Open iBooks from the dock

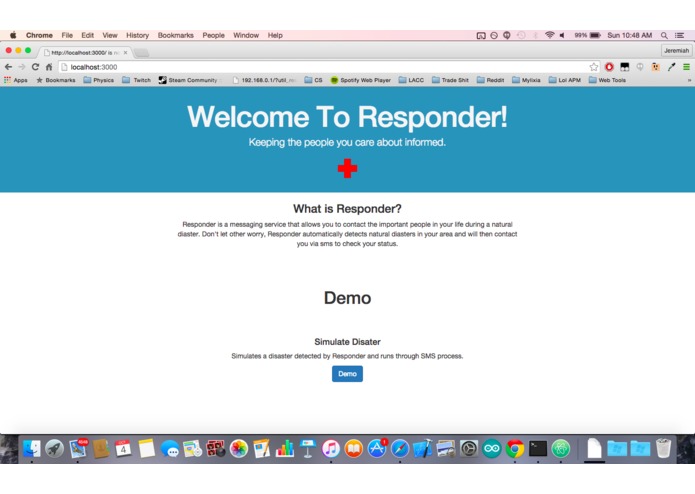click(354, 449)
